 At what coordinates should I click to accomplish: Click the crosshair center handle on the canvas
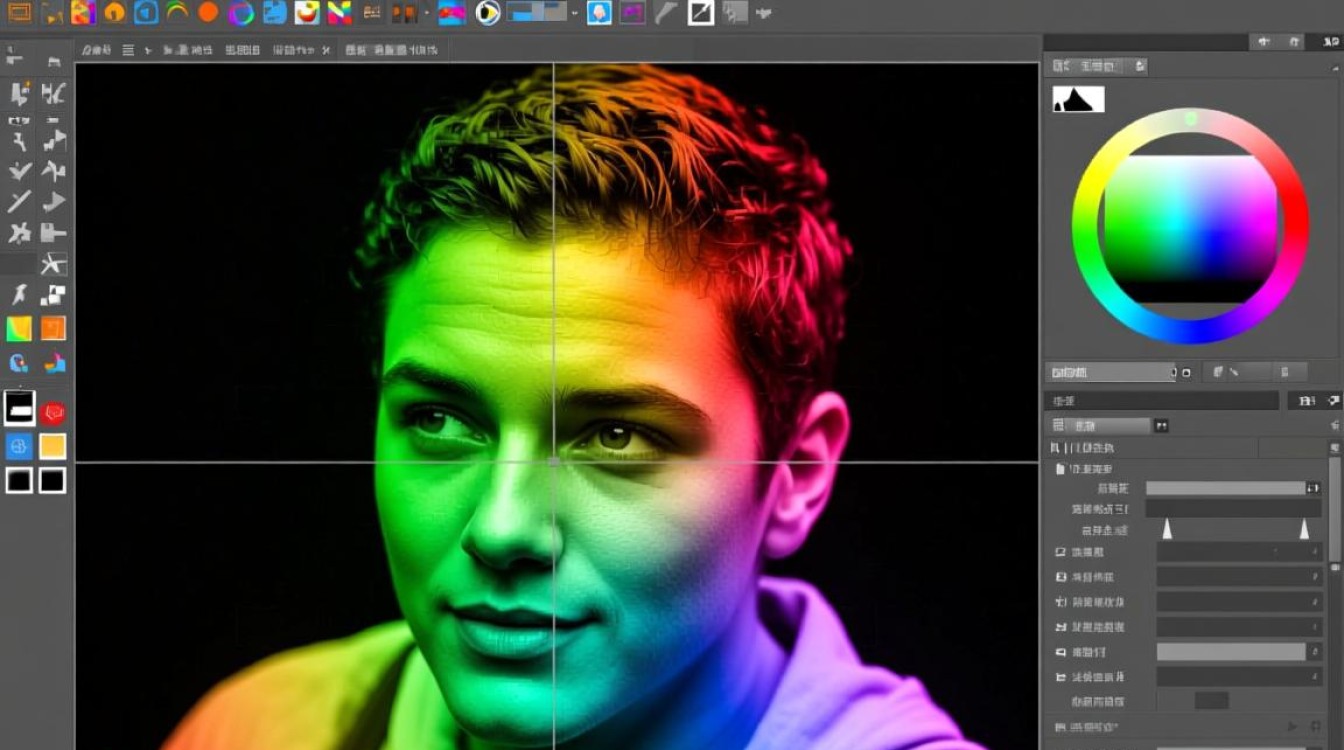click(x=554, y=462)
